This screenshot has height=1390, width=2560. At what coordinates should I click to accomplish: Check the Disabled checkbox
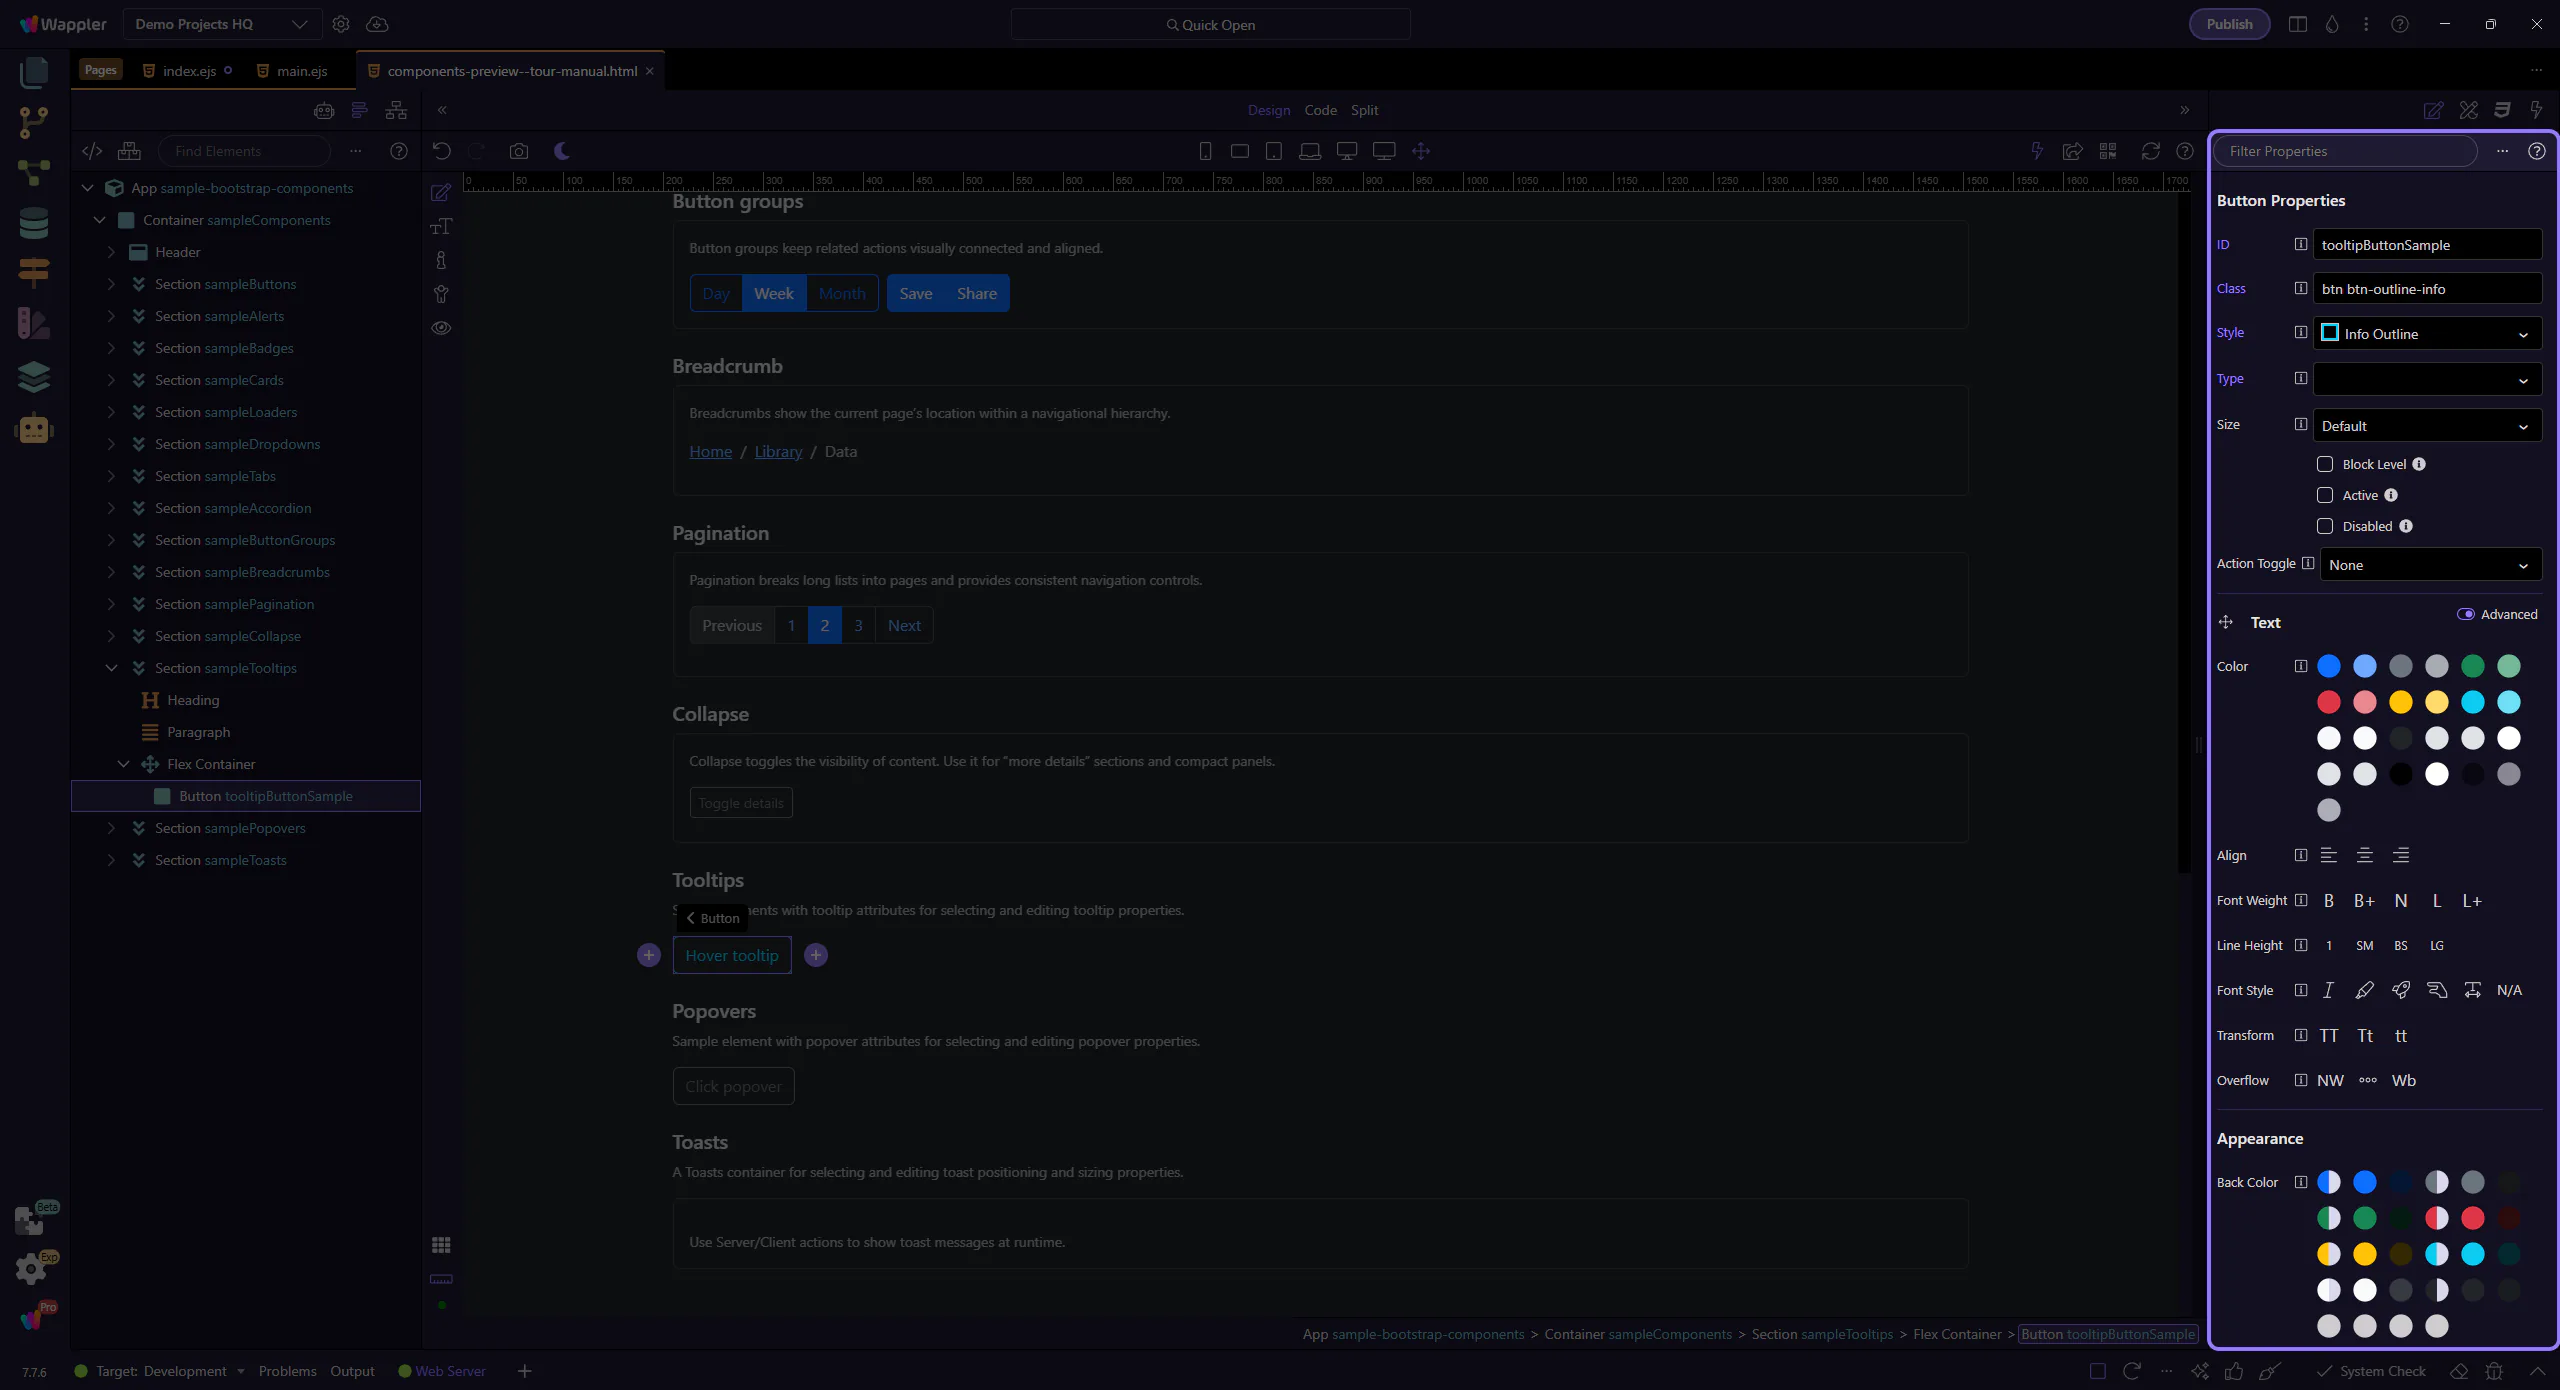click(x=2325, y=526)
